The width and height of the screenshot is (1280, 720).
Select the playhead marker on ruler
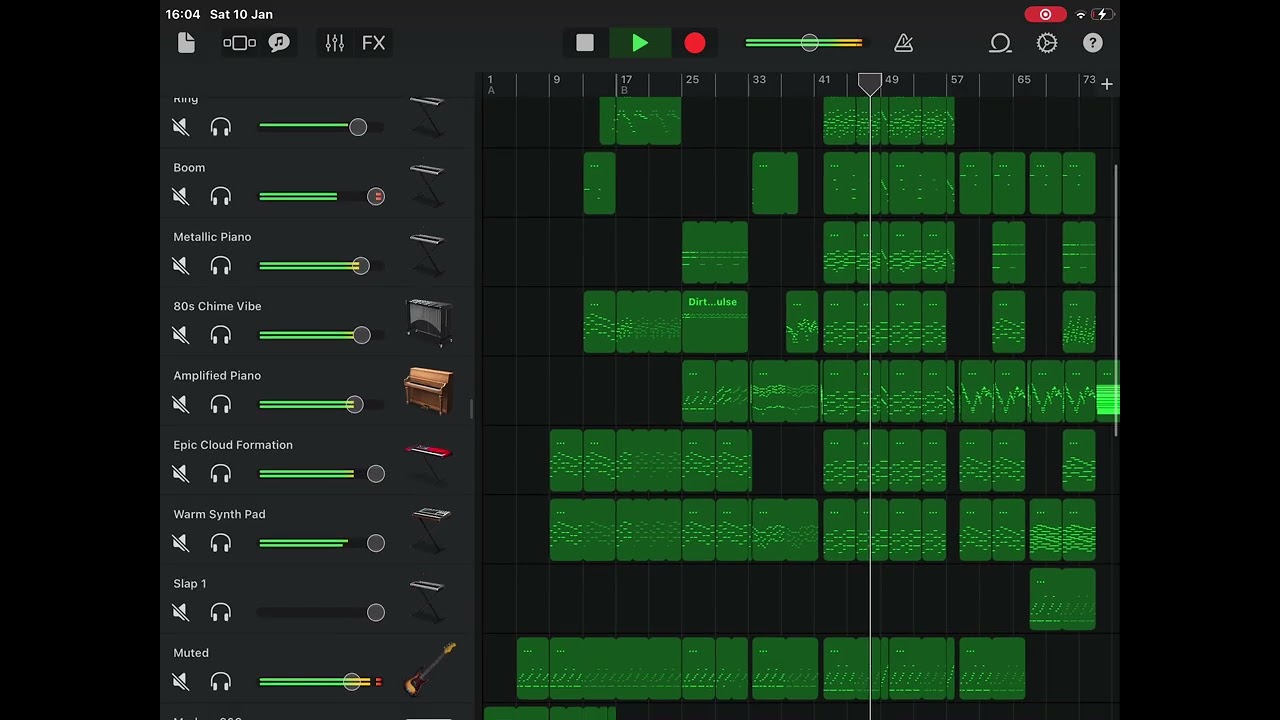[x=870, y=84]
